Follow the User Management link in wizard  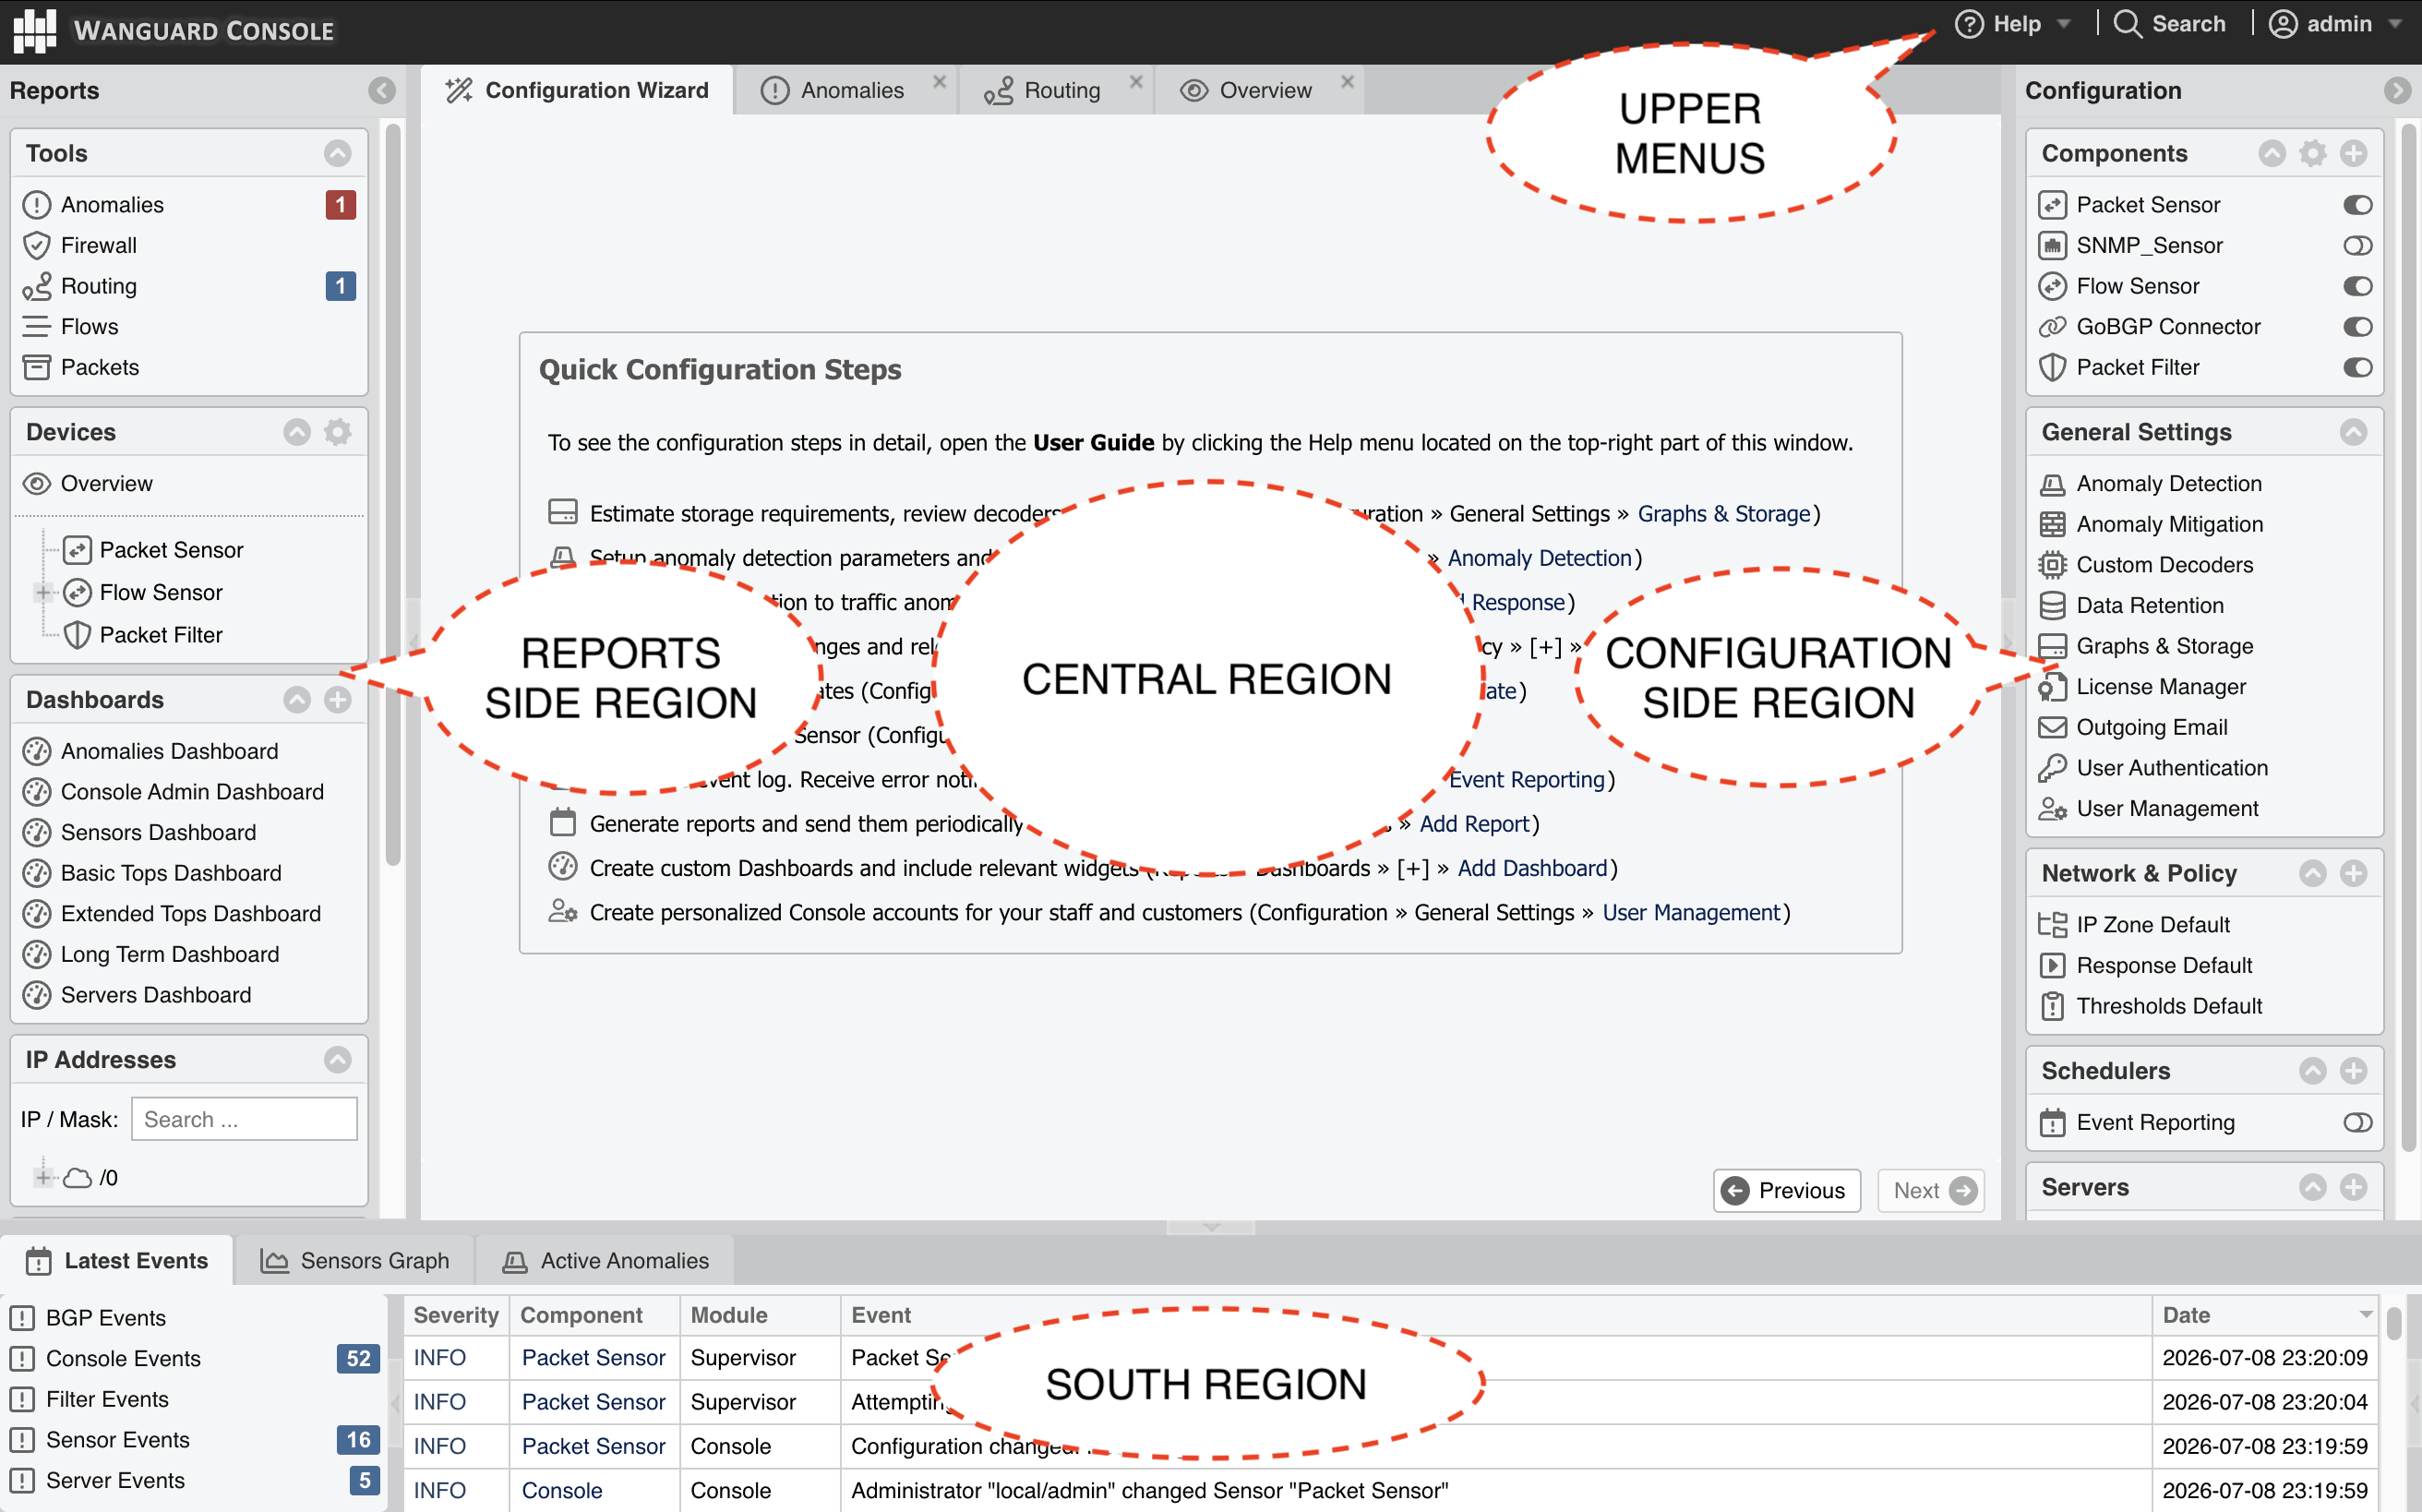[1692, 912]
